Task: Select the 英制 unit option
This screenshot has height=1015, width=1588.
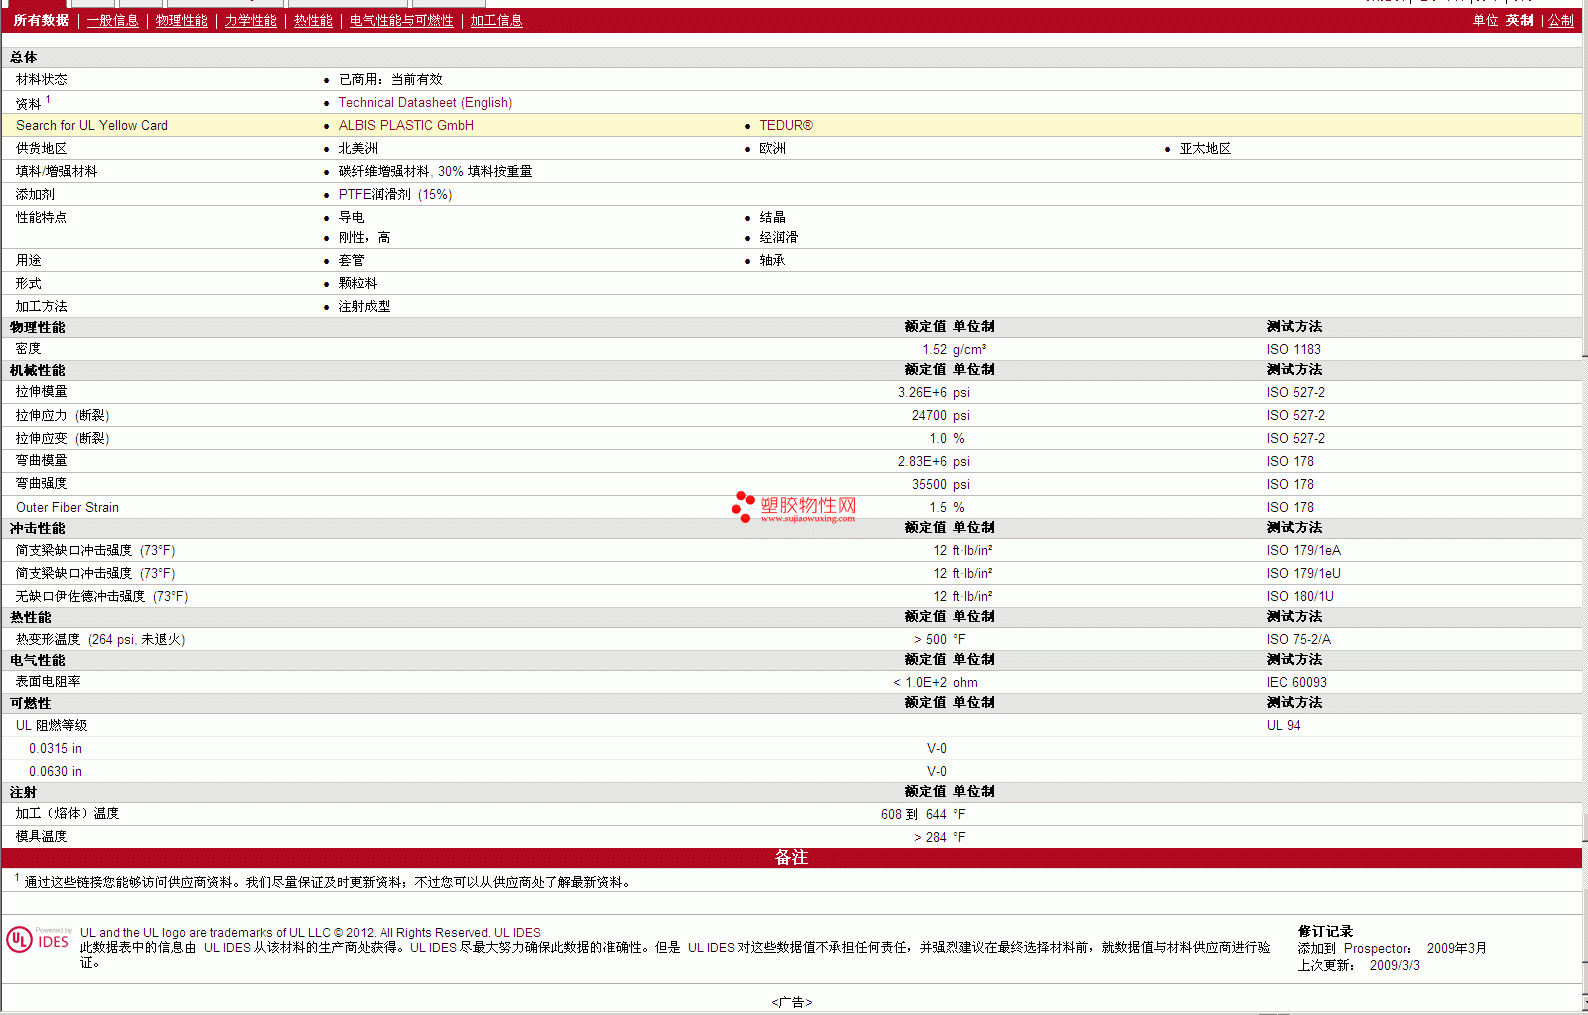Action: pos(1519,20)
